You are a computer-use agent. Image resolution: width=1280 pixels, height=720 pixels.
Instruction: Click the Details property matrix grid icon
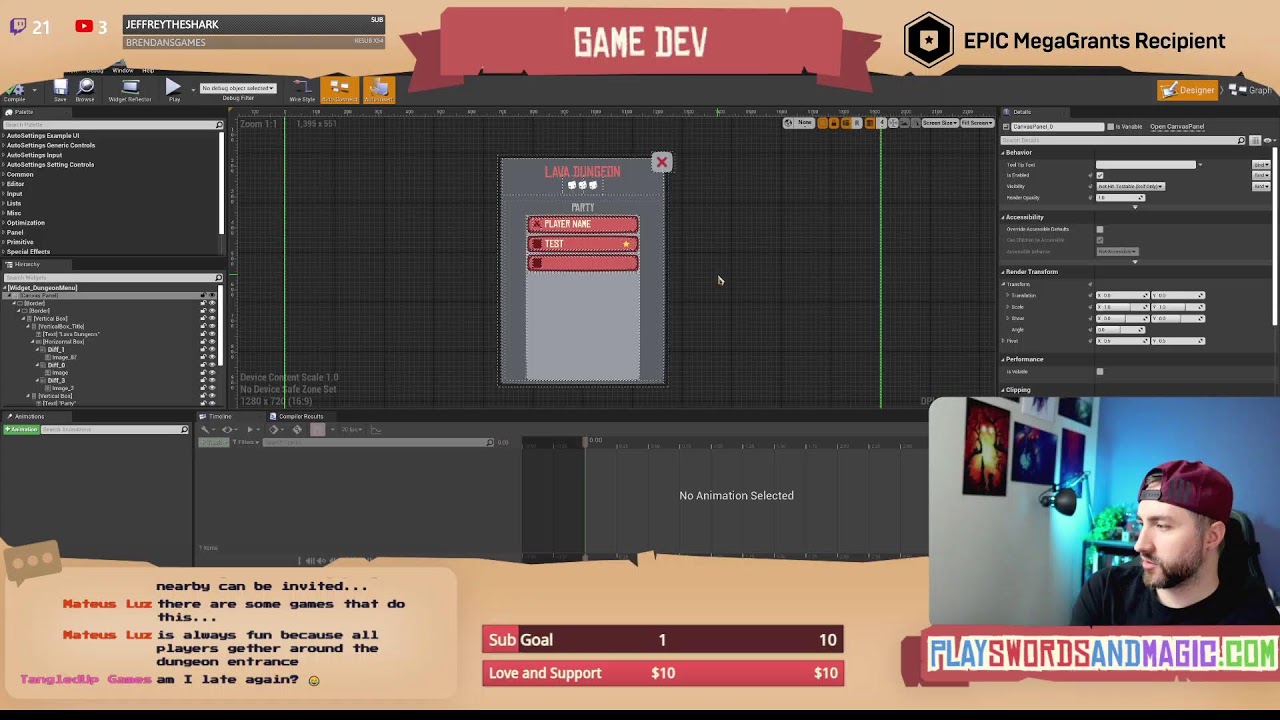point(1255,140)
